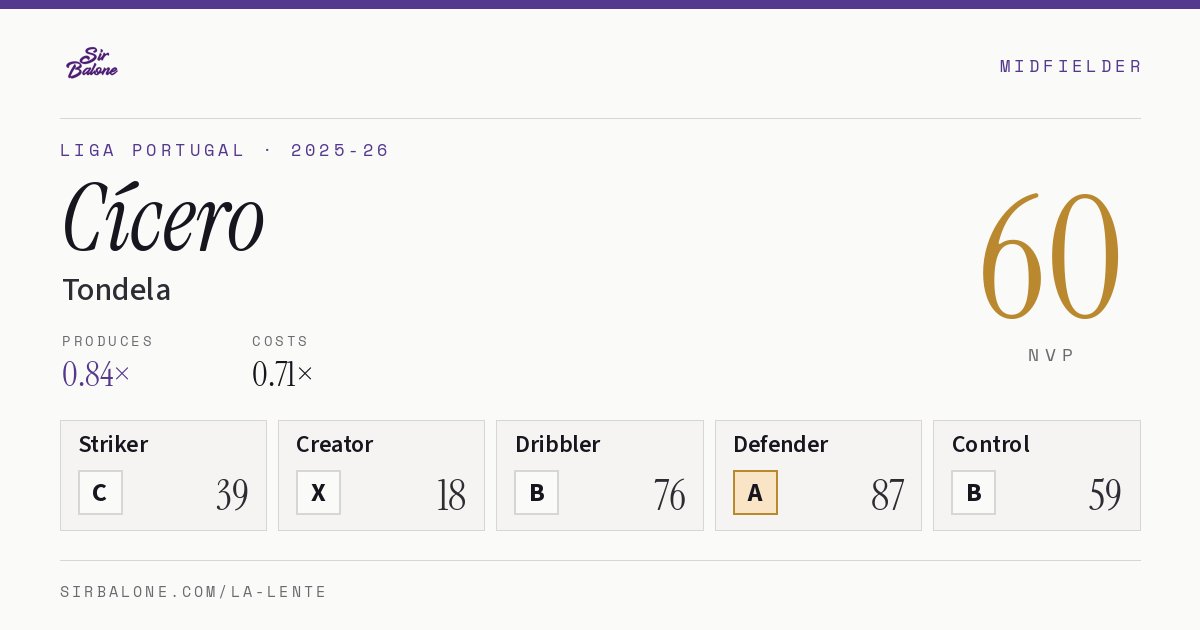1200x630 pixels.
Task: Click the Sir Balone logo
Action: tap(92, 63)
